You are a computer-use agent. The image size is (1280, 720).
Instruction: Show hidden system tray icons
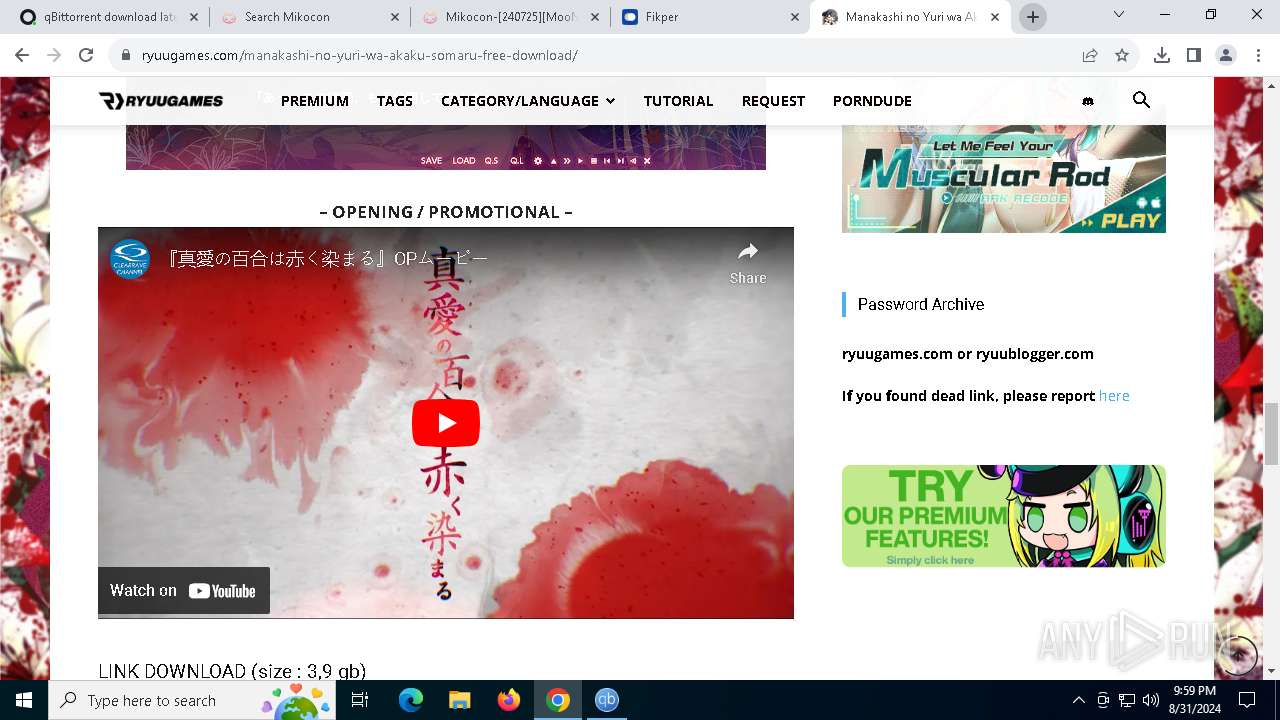coord(1078,700)
